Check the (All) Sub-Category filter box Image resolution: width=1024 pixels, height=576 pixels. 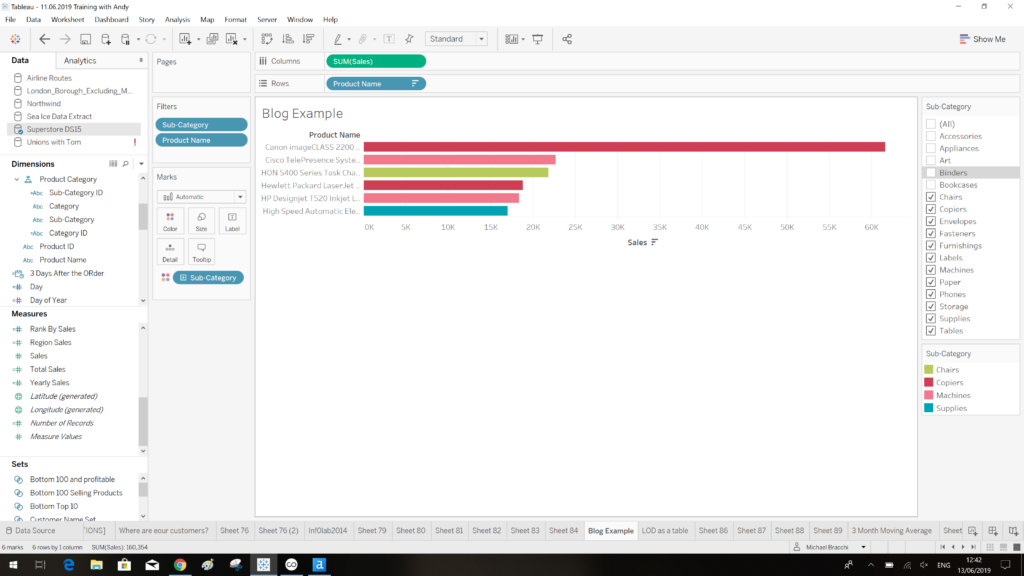931,124
